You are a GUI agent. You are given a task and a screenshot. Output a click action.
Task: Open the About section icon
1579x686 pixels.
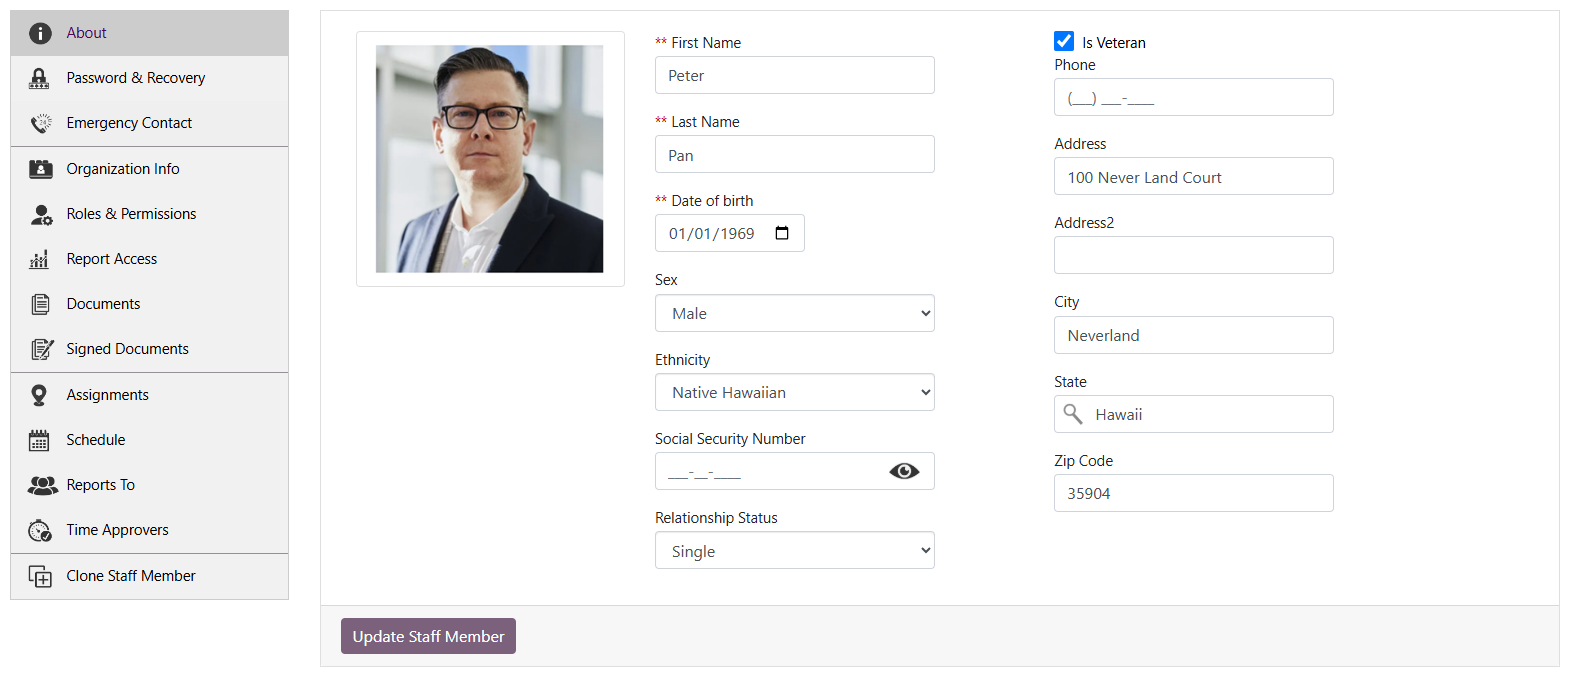39,32
